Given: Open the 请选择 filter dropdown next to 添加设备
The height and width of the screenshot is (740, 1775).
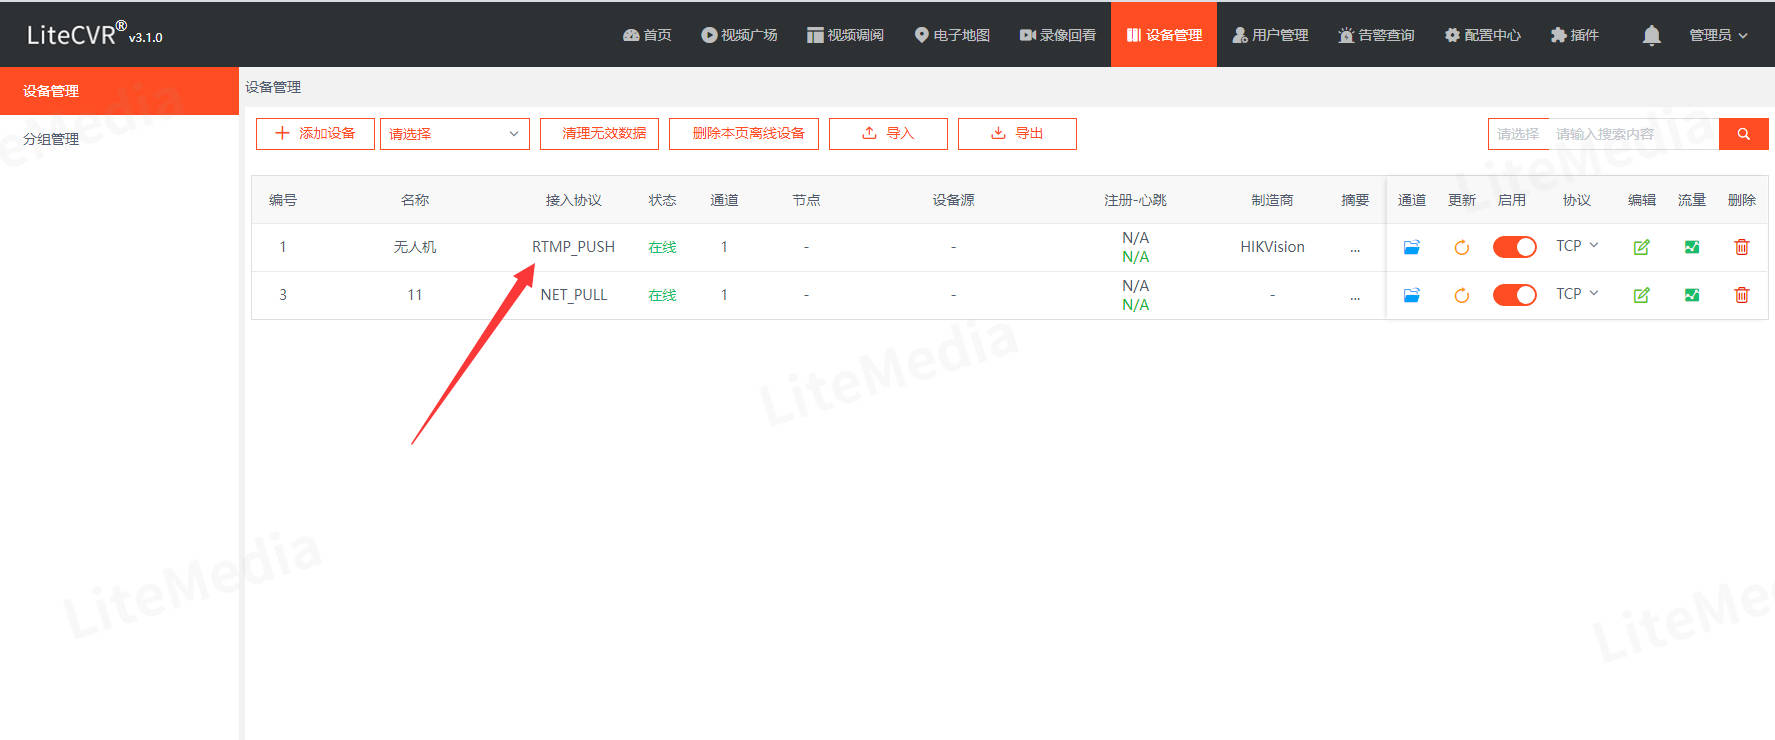Looking at the screenshot, I should coord(454,134).
